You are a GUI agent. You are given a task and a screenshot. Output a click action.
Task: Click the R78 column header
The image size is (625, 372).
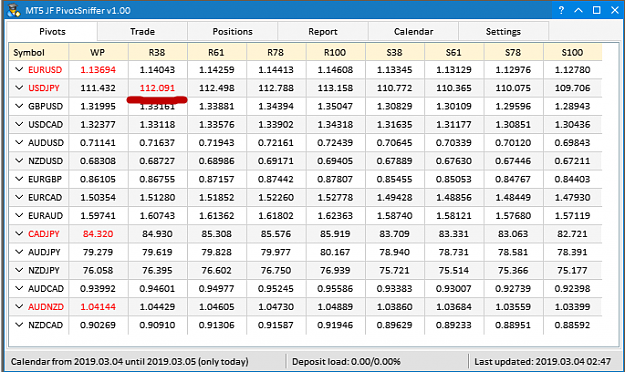(x=276, y=52)
